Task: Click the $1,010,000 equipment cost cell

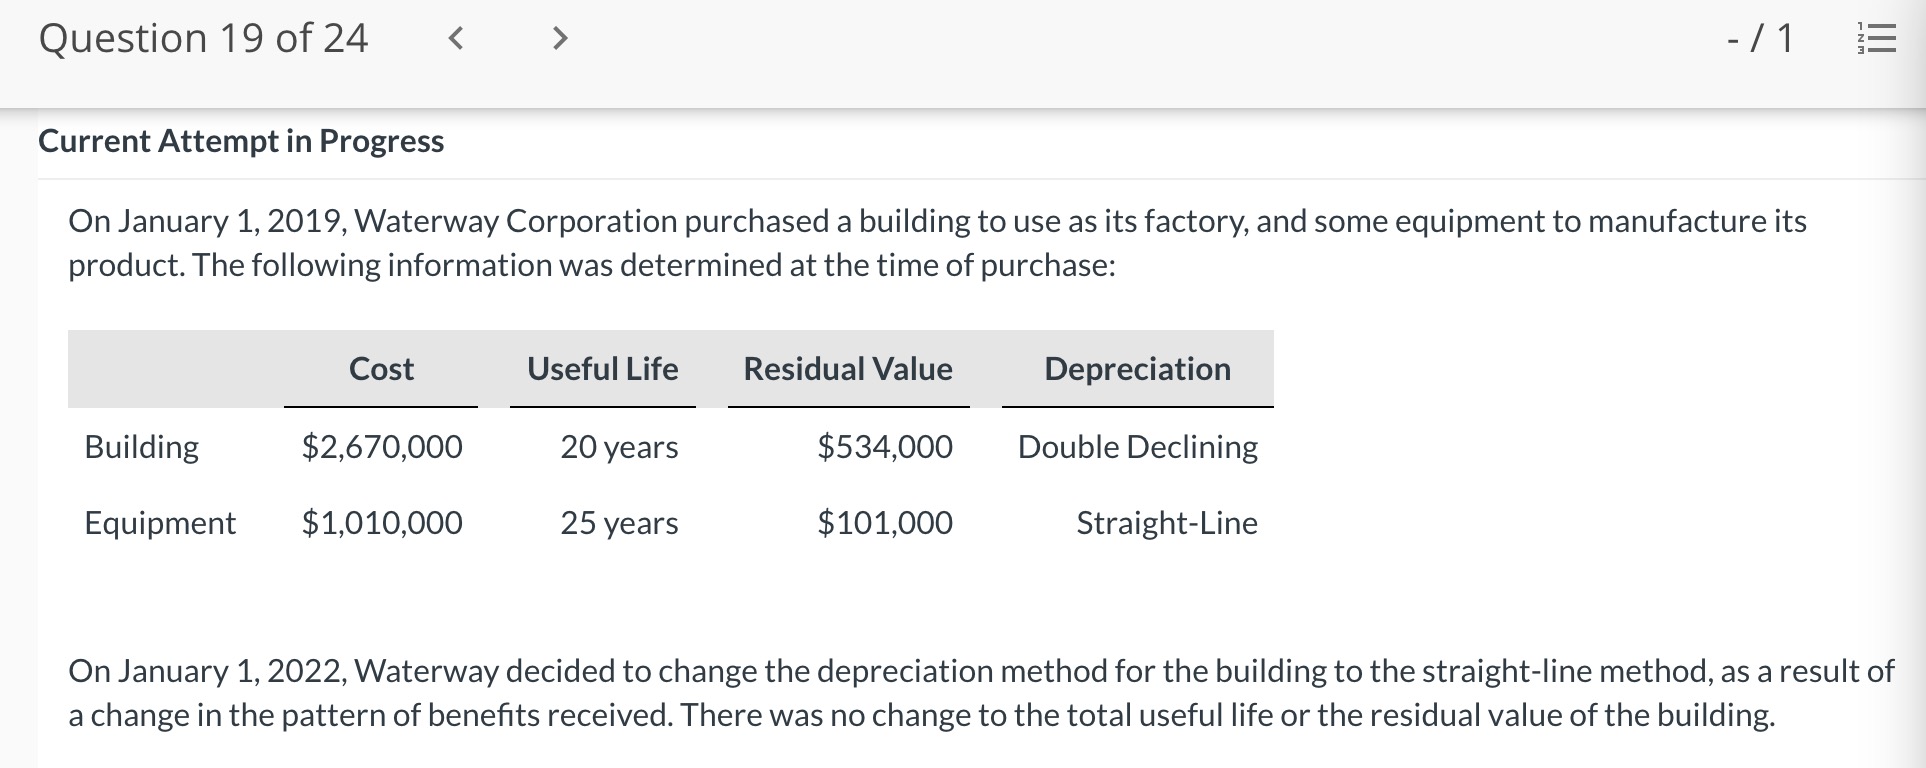Action: coord(382,523)
